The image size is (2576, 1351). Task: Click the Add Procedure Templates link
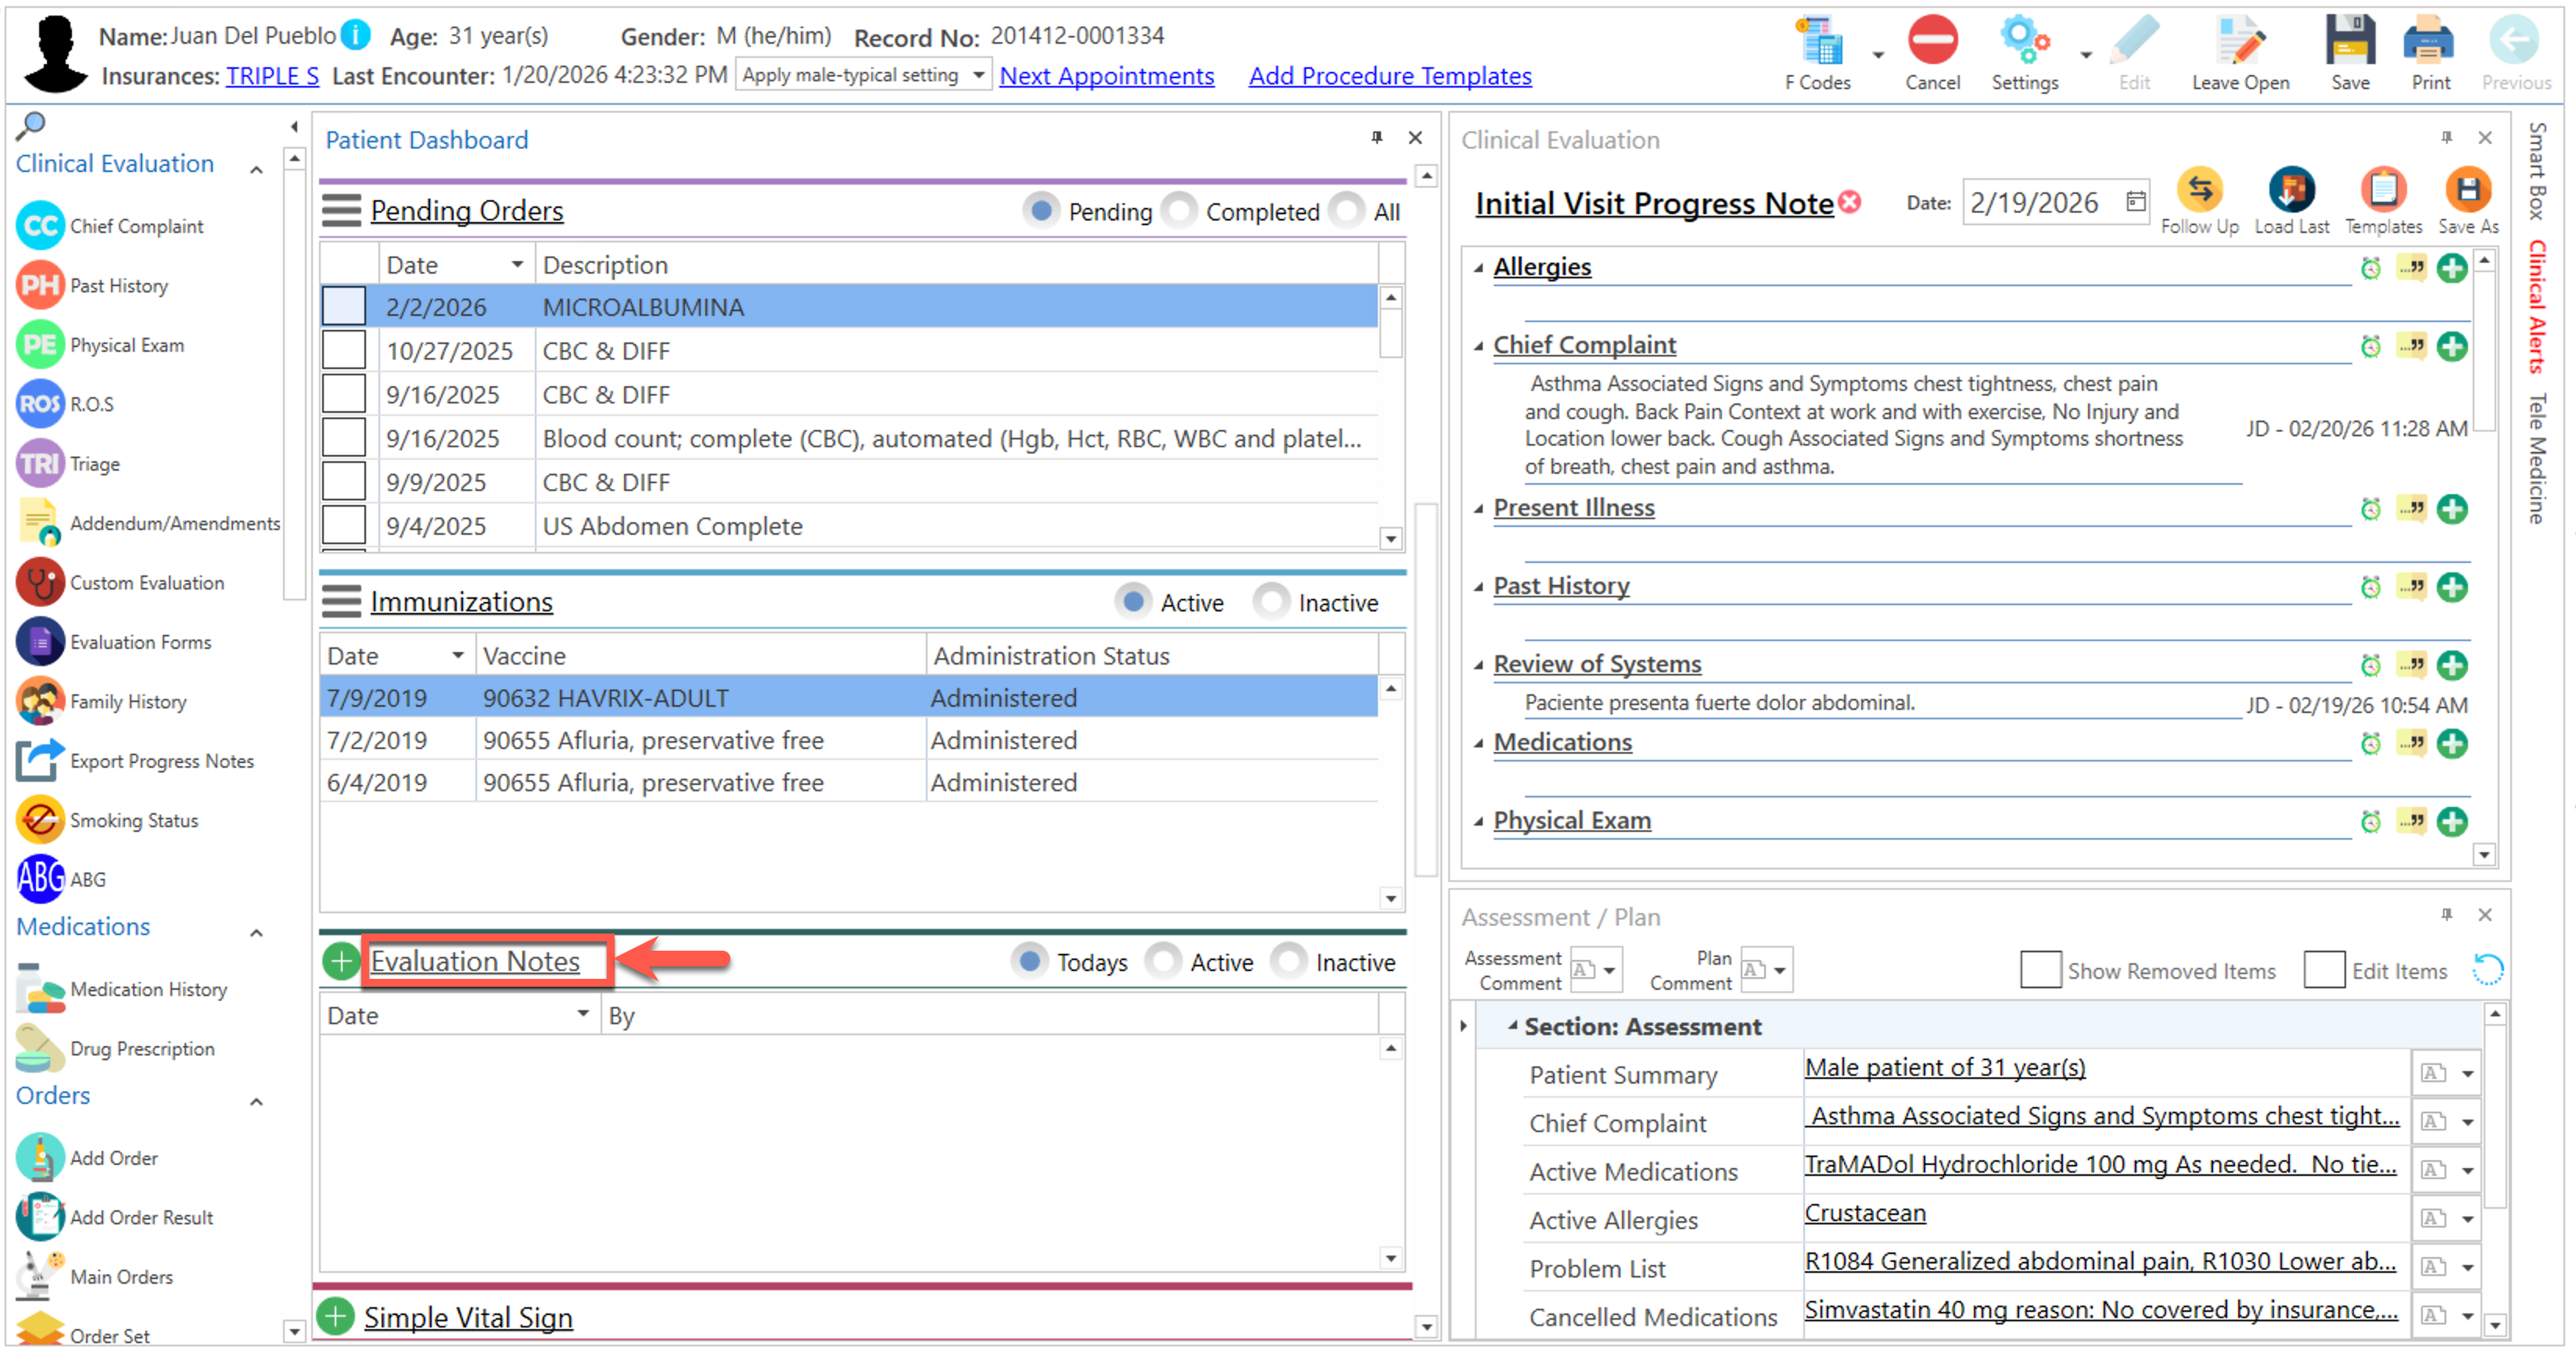pyautogui.click(x=1389, y=76)
